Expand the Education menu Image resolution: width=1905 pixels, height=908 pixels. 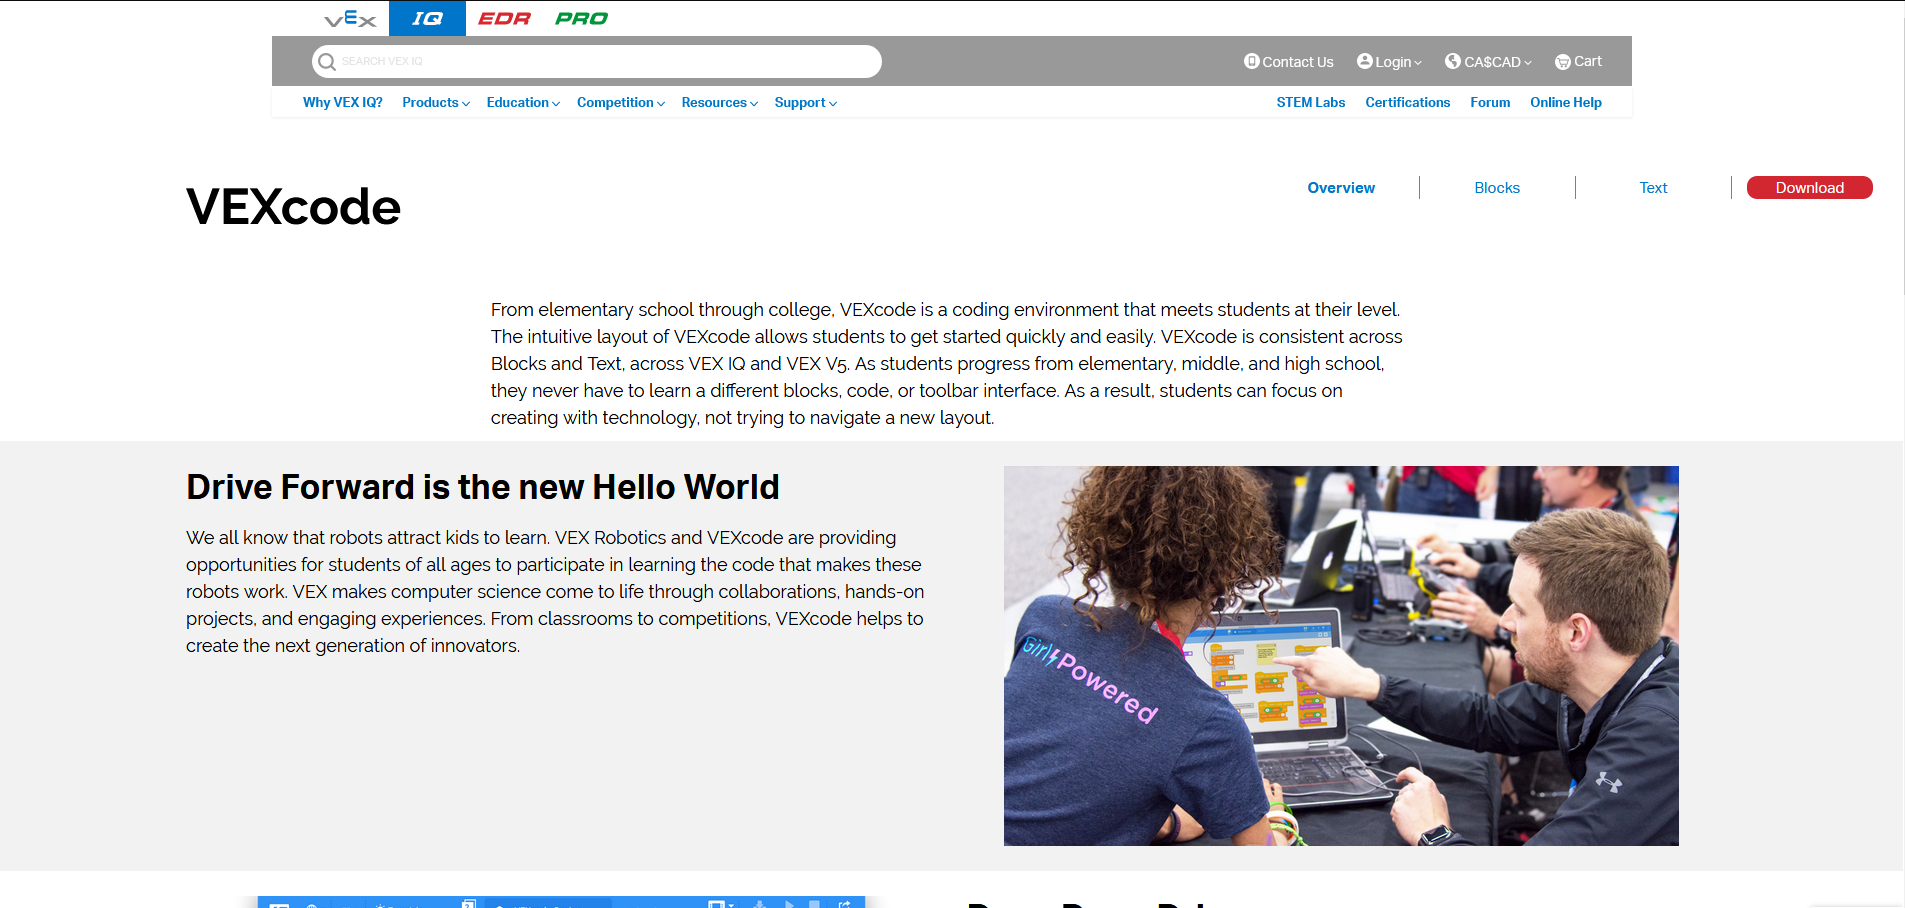pos(523,102)
